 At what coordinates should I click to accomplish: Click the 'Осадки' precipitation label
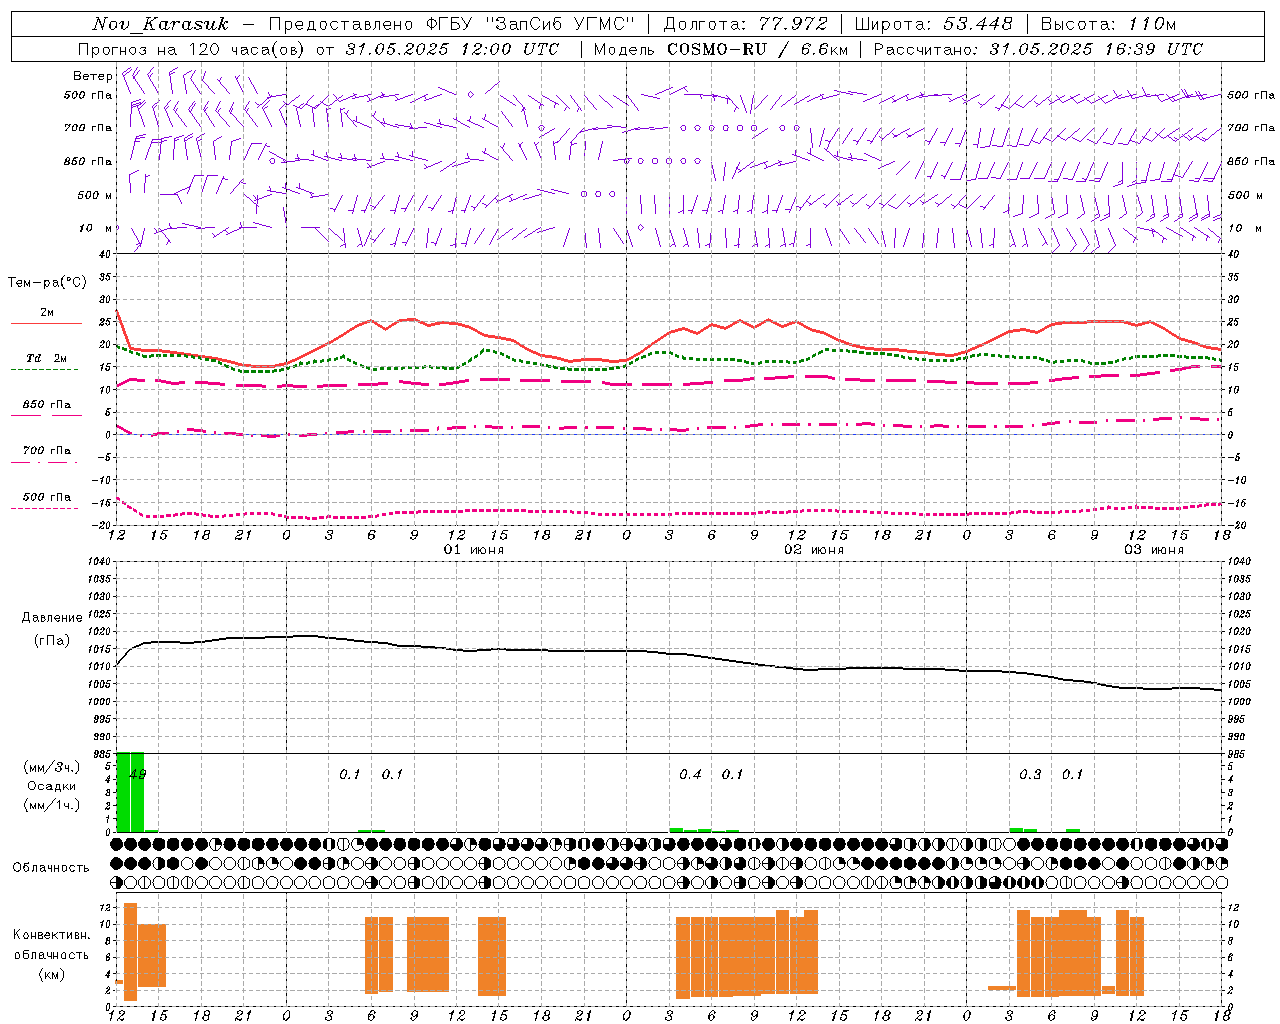click(x=51, y=786)
